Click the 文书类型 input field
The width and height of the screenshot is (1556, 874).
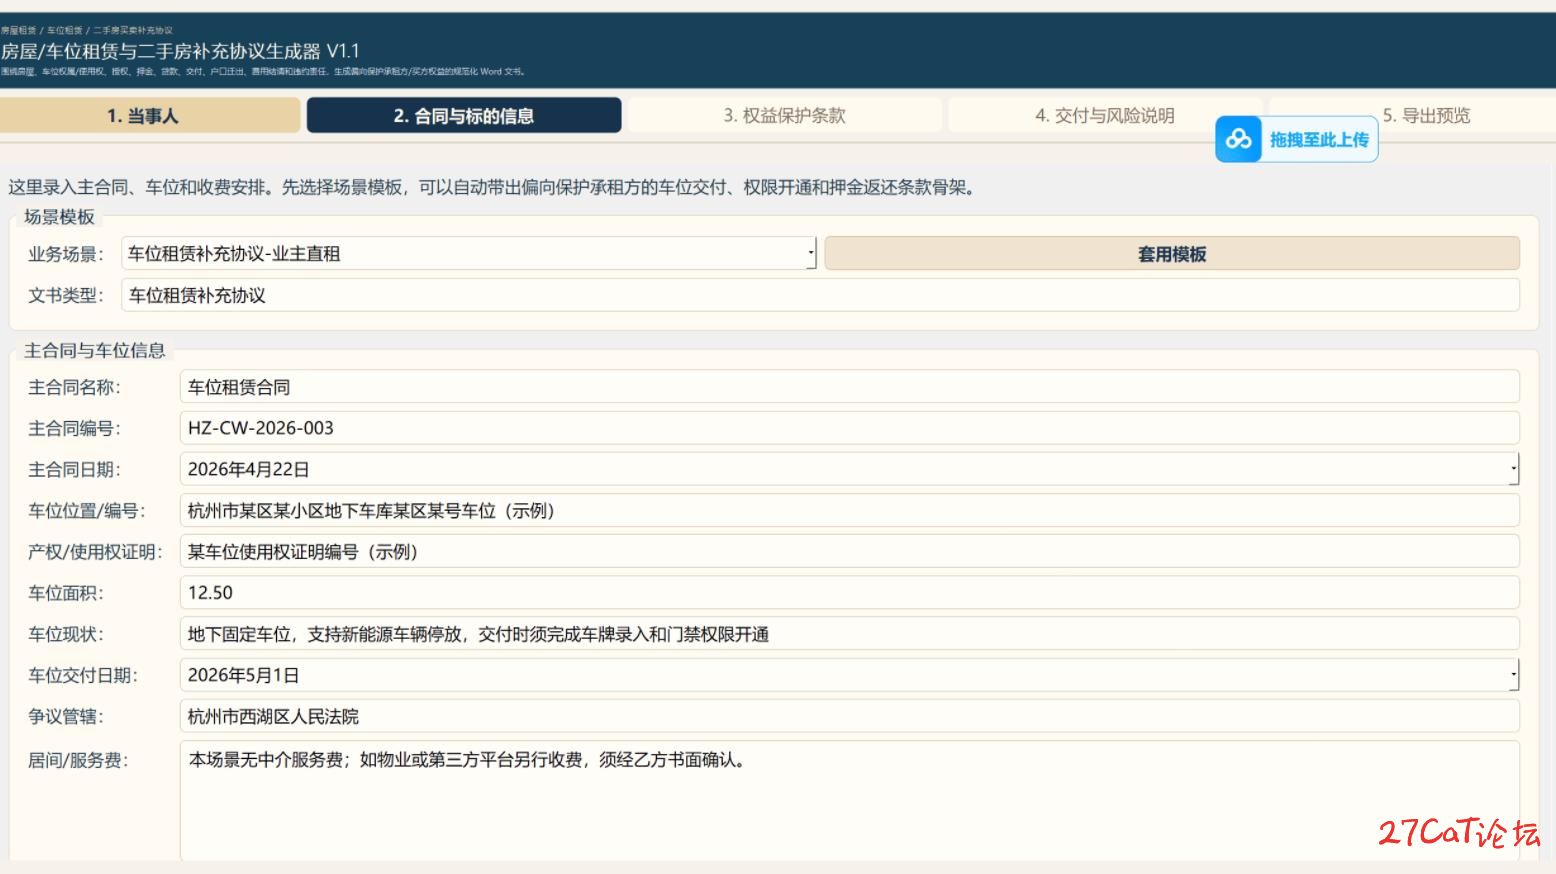820,295
